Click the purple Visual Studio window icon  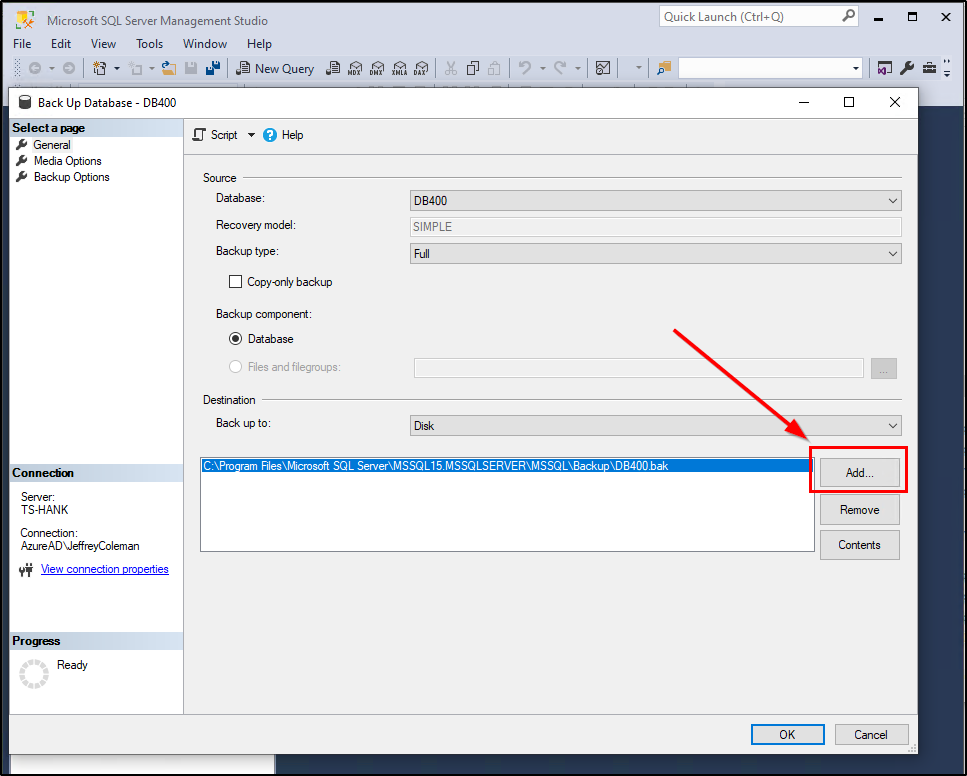click(884, 68)
